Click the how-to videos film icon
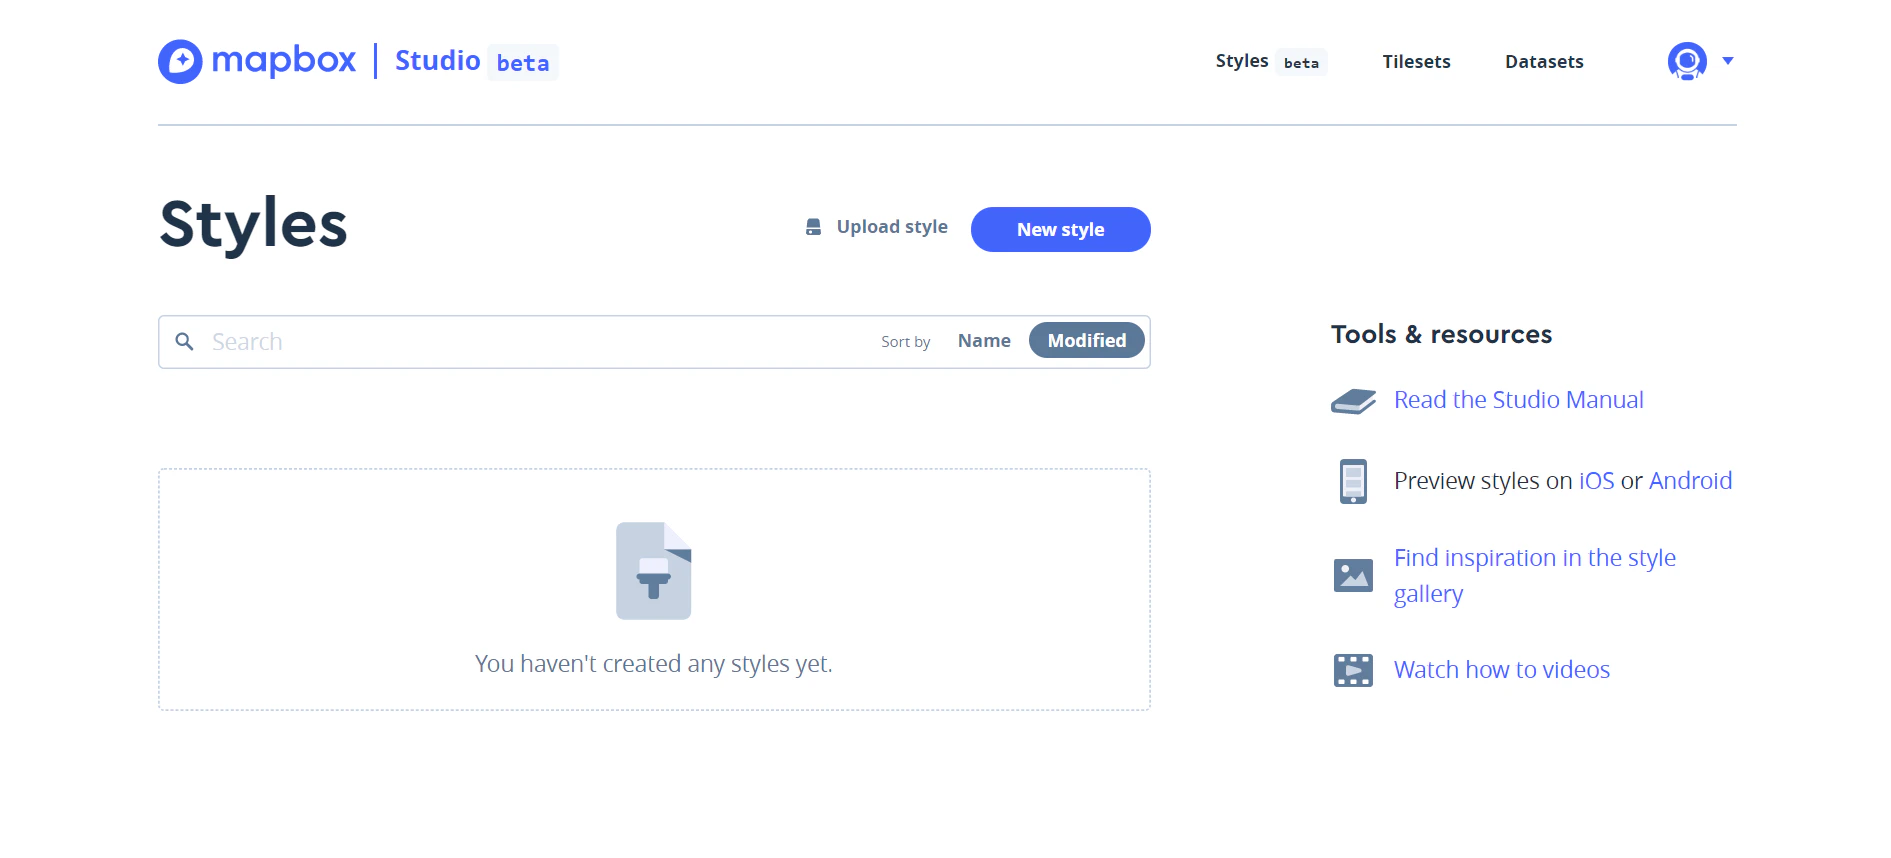1891x858 pixels. click(x=1353, y=670)
